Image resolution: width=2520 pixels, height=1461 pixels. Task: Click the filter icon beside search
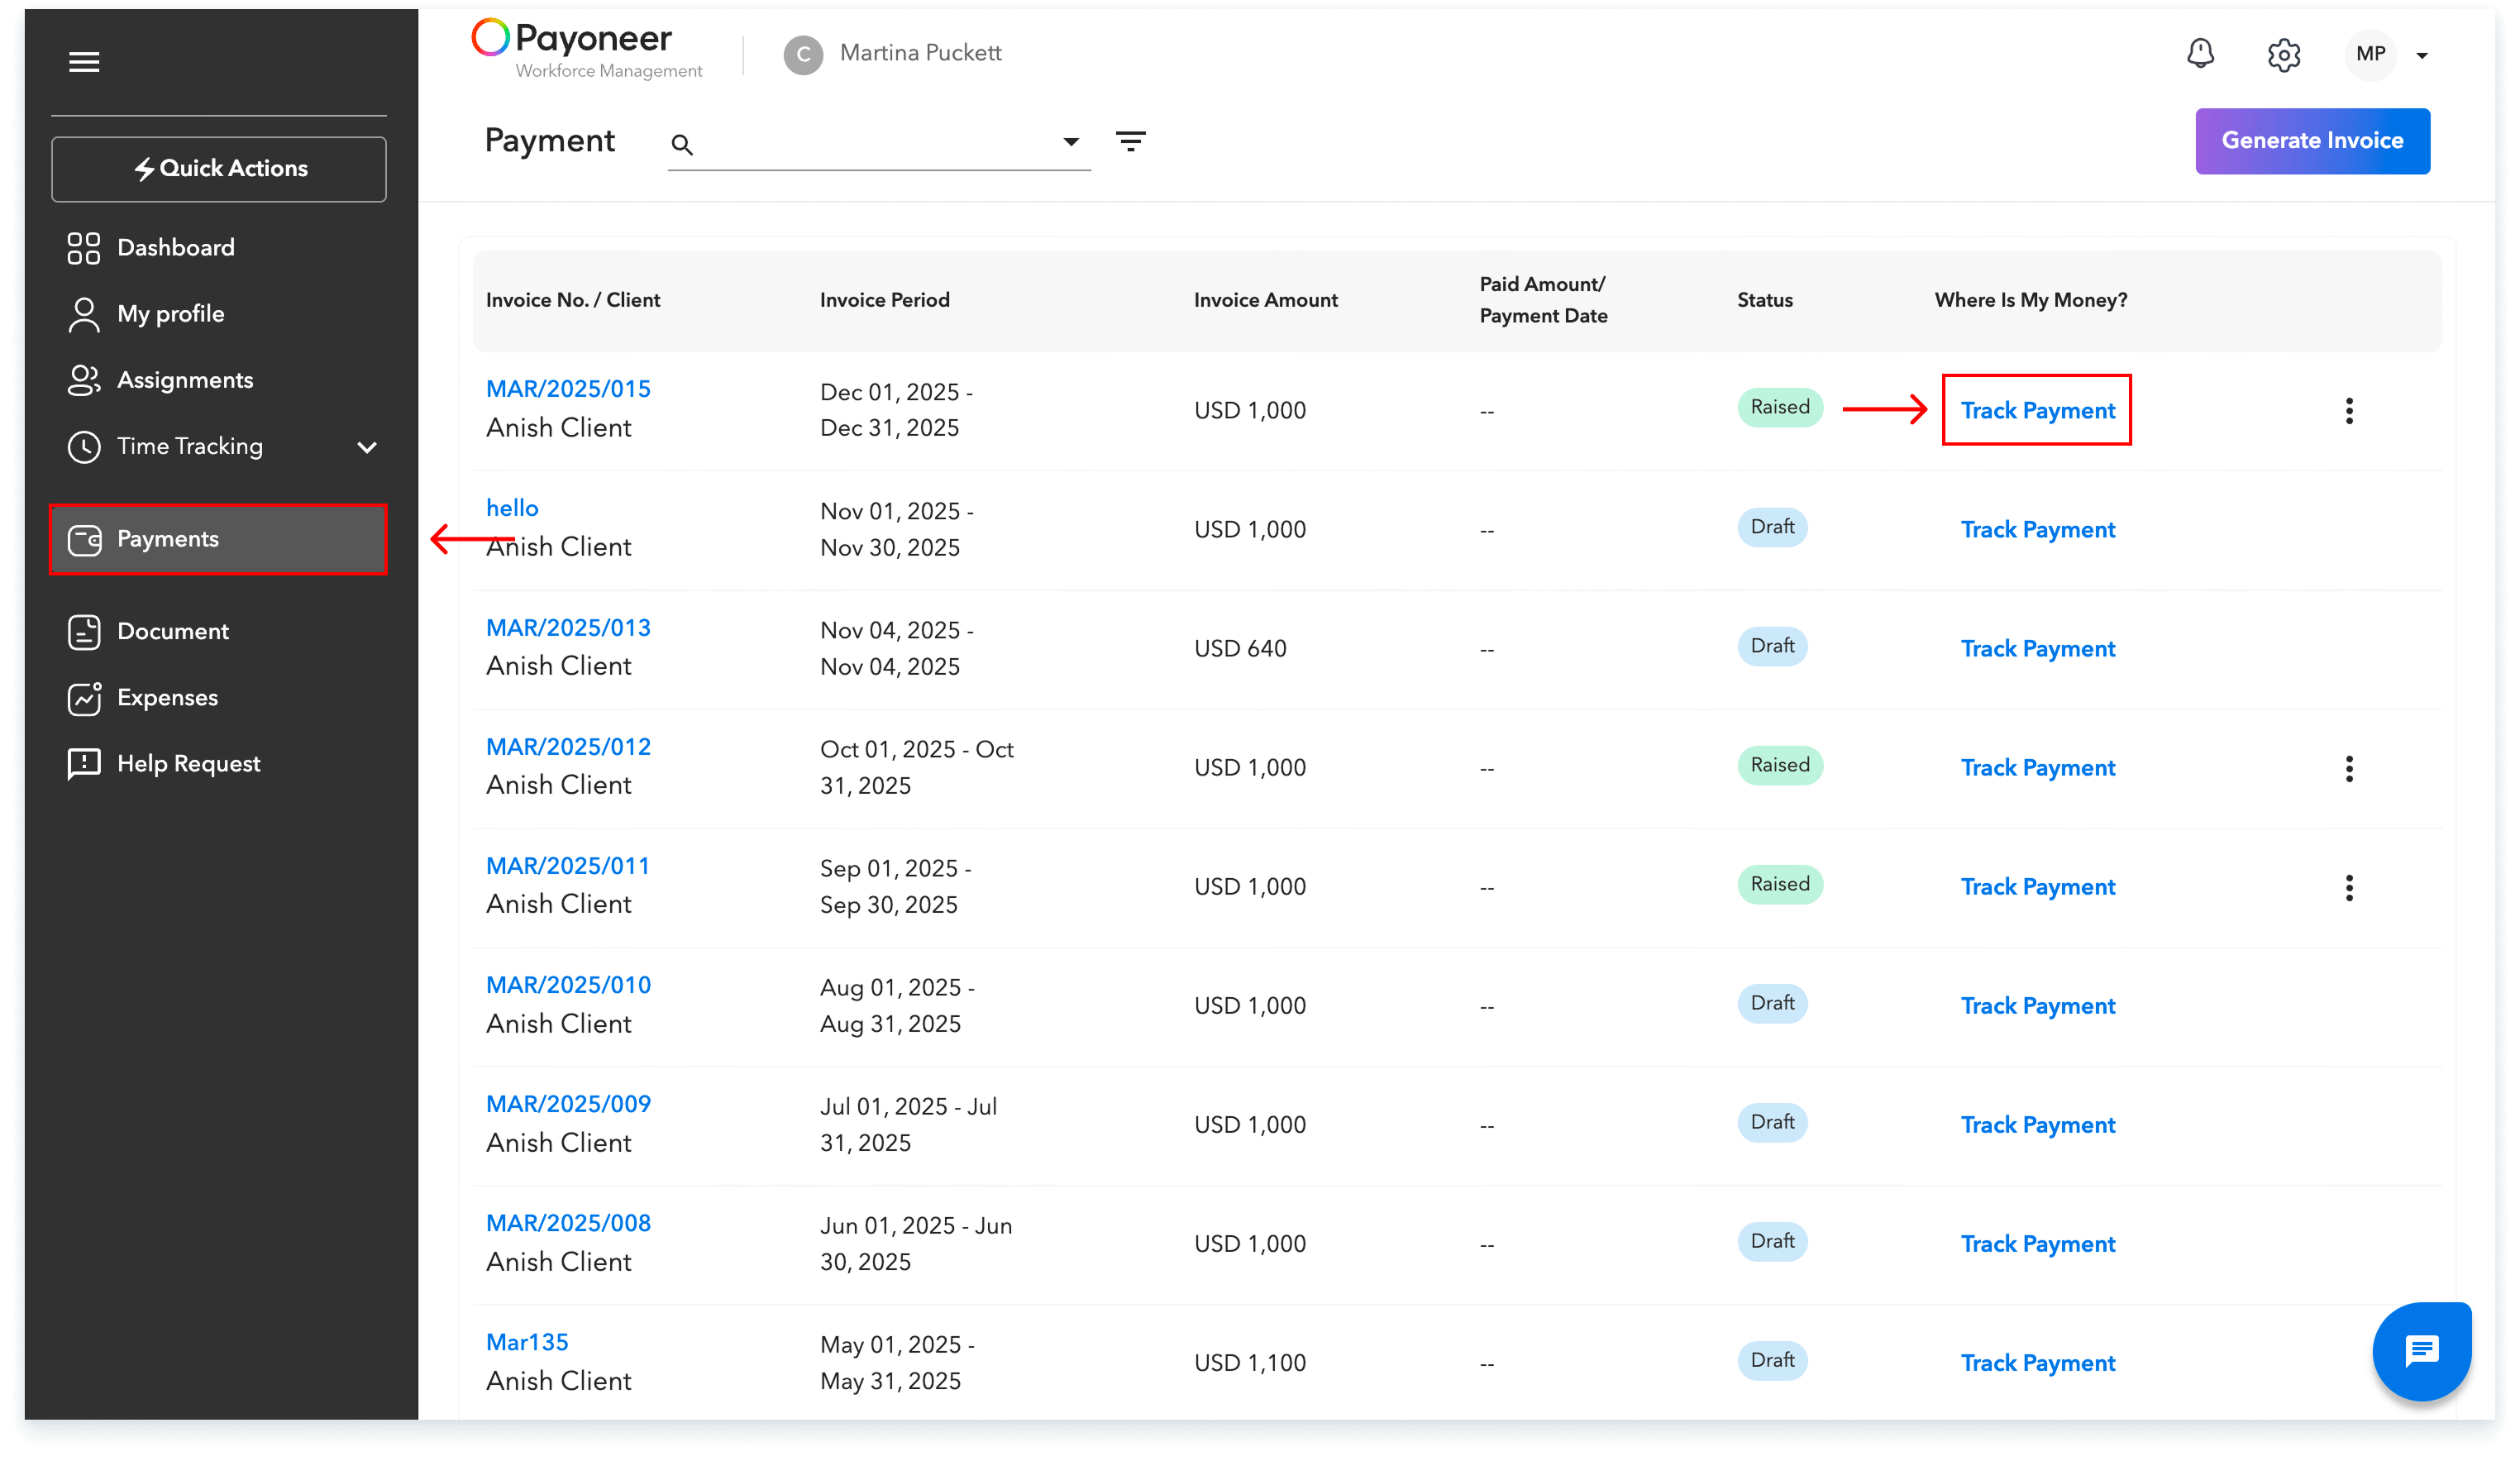[x=1131, y=141]
